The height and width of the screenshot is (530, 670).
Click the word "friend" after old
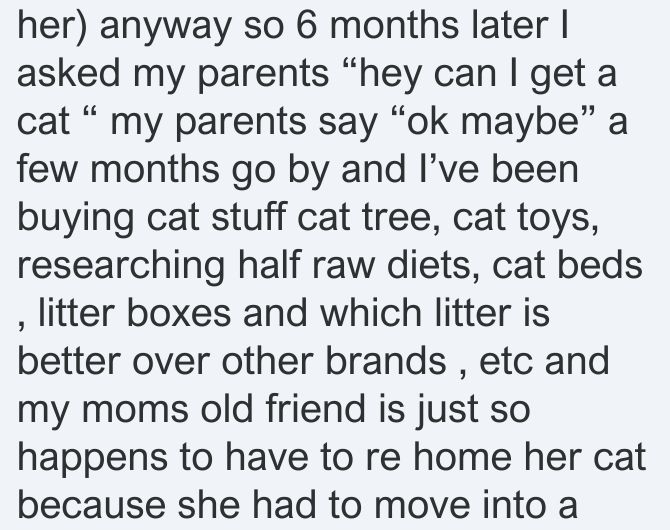(315, 409)
